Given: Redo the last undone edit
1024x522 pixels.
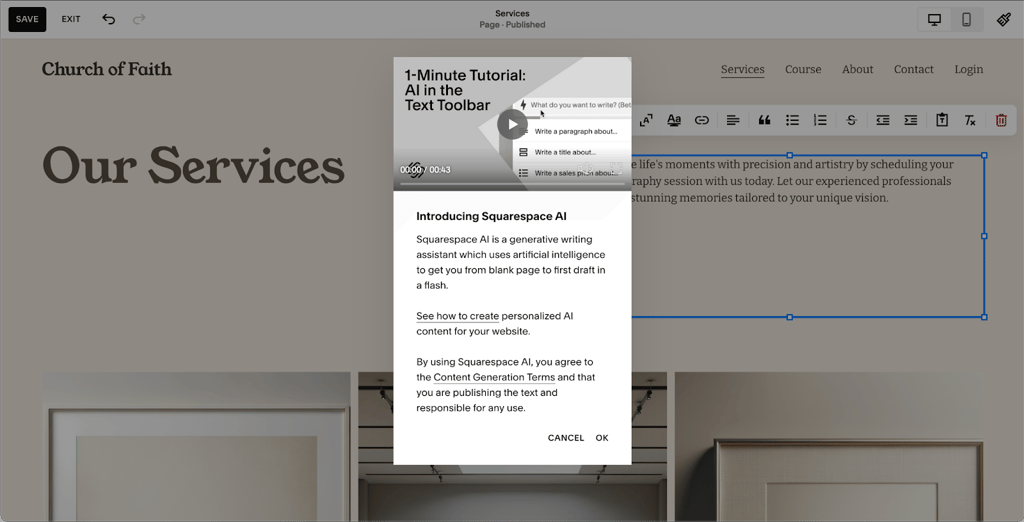Looking at the screenshot, I should 139,19.
